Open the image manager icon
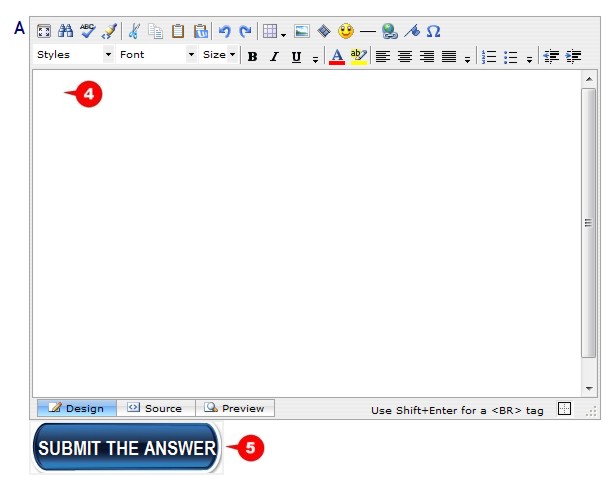The width and height of the screenshot is (614, 477). coord(302,31)
